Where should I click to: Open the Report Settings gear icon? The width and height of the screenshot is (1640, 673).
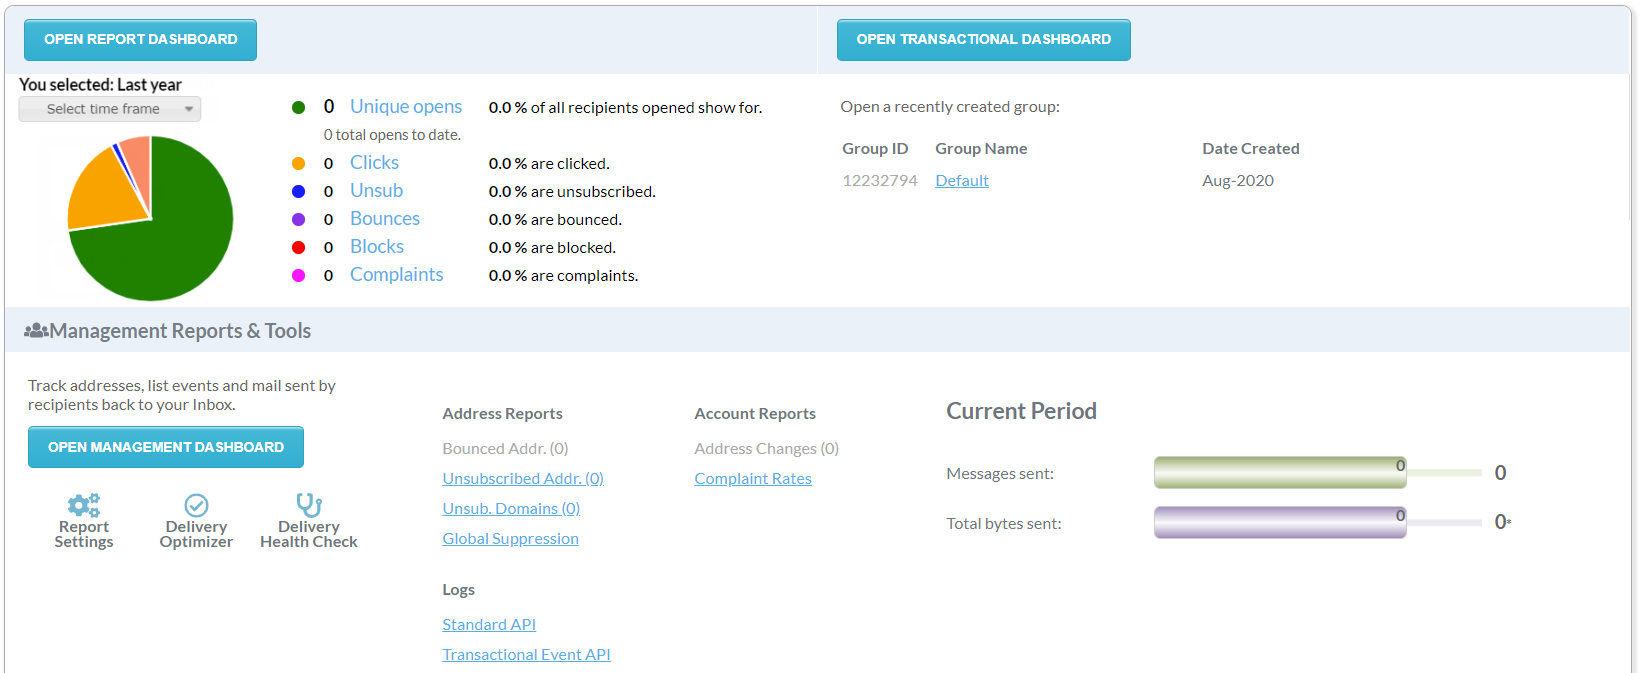(84, 505)
